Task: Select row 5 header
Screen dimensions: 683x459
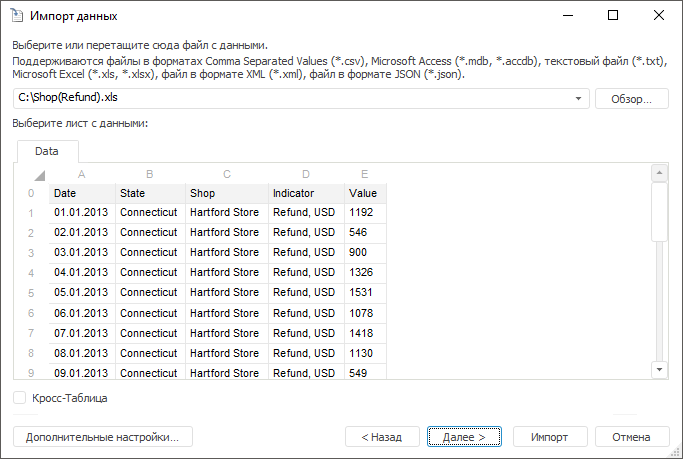Action: click(x=31, y=293)
